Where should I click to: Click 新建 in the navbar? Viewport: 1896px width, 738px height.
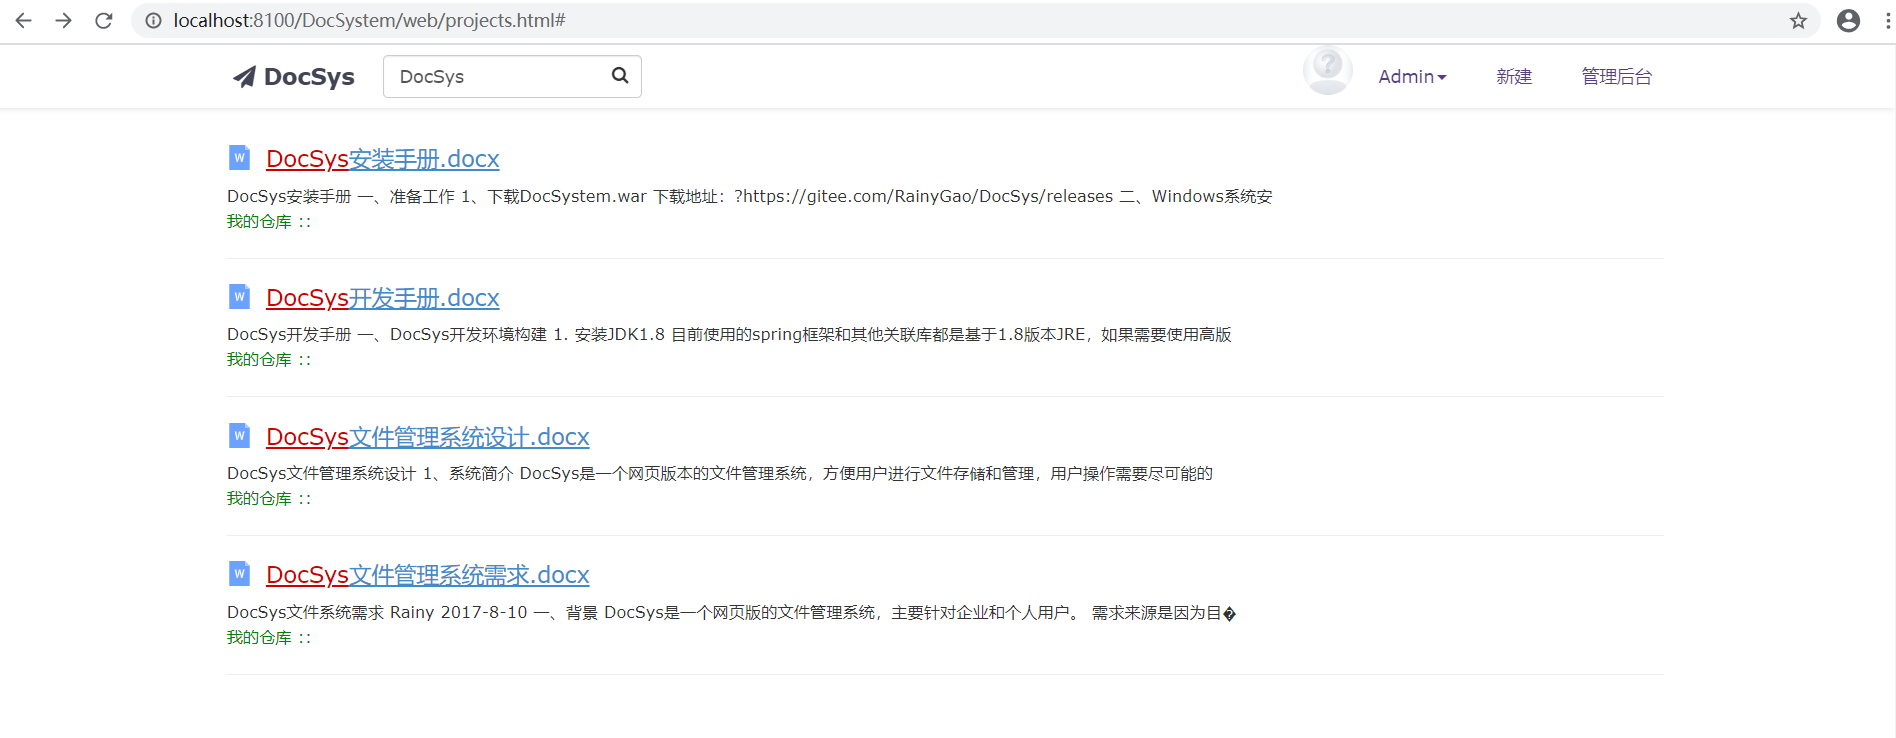(1514, 77)
